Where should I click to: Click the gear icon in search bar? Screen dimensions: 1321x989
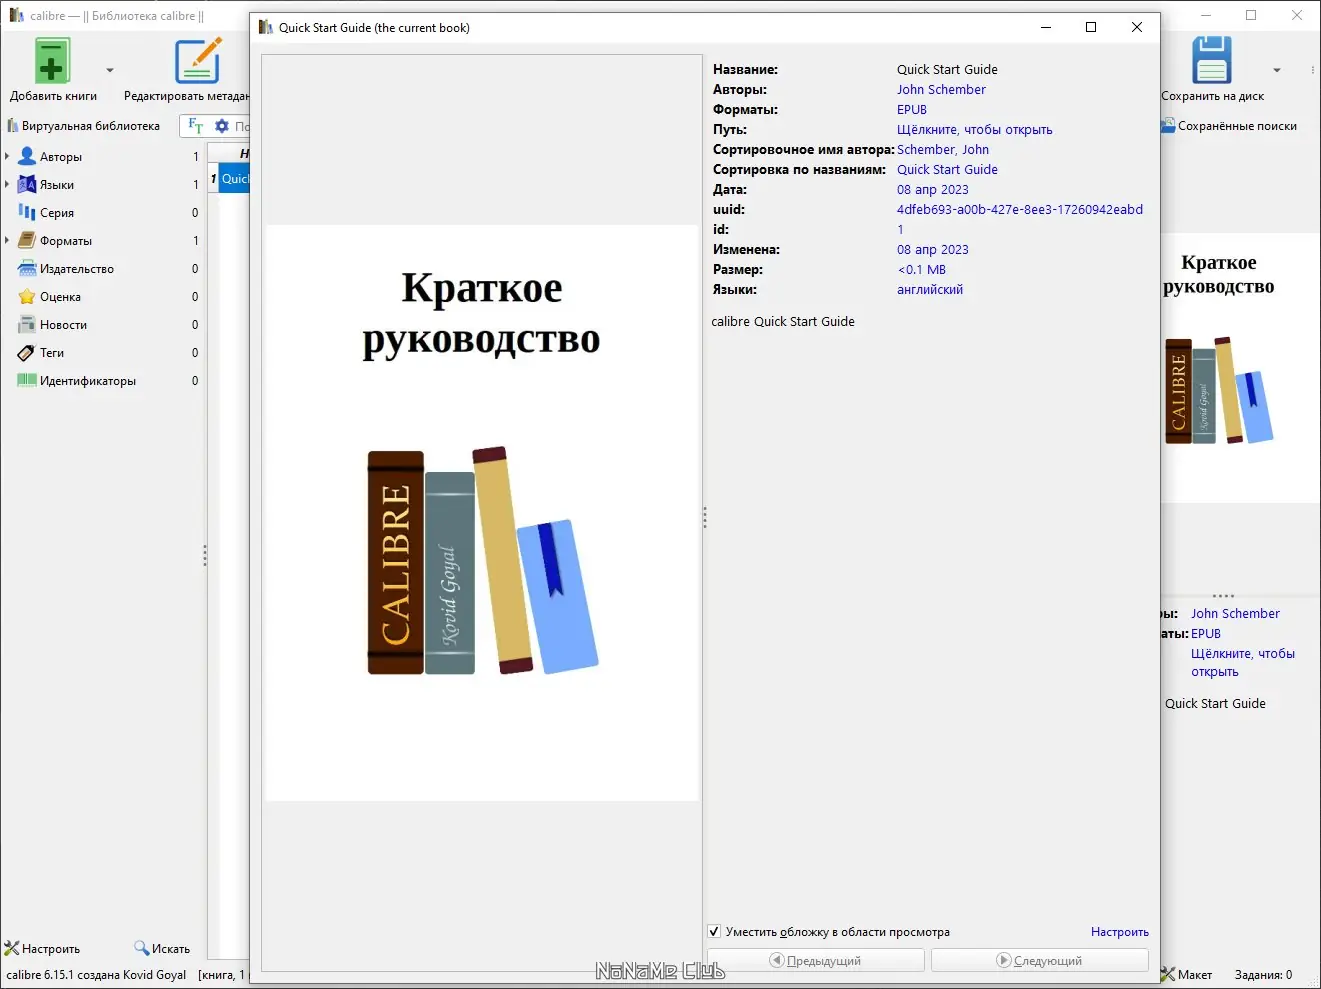tap(222, 126)
